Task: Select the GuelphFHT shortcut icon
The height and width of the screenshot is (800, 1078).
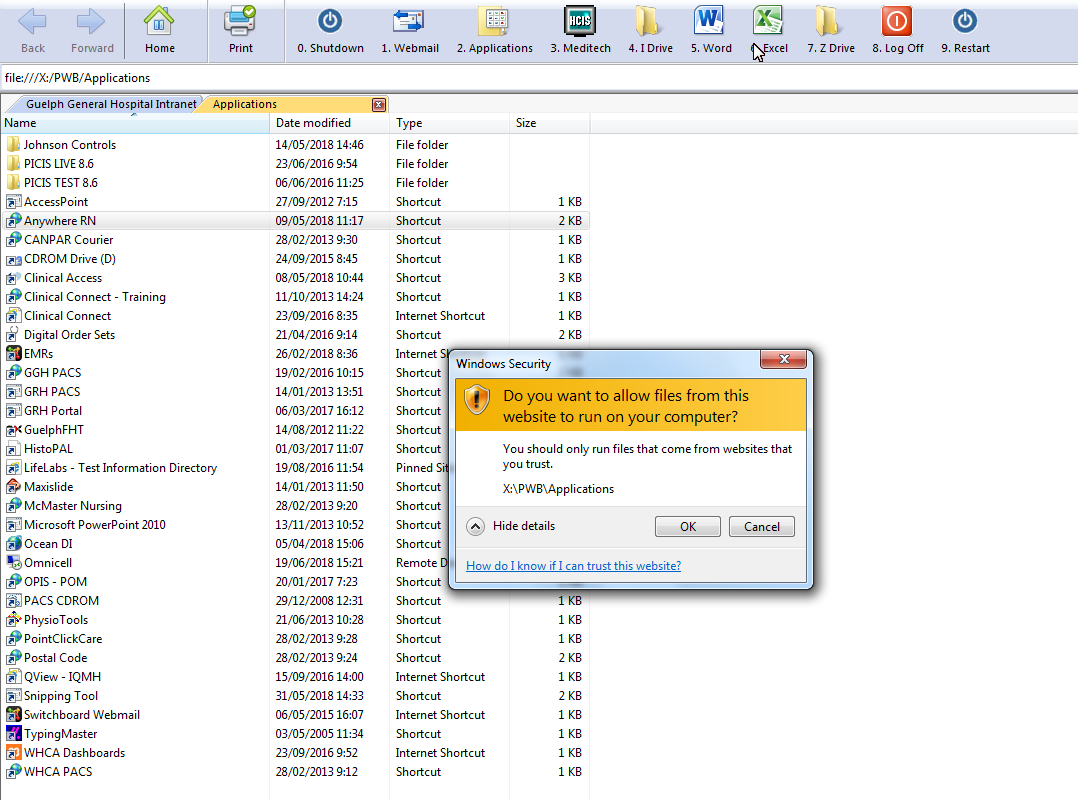Action: point(13,430)
